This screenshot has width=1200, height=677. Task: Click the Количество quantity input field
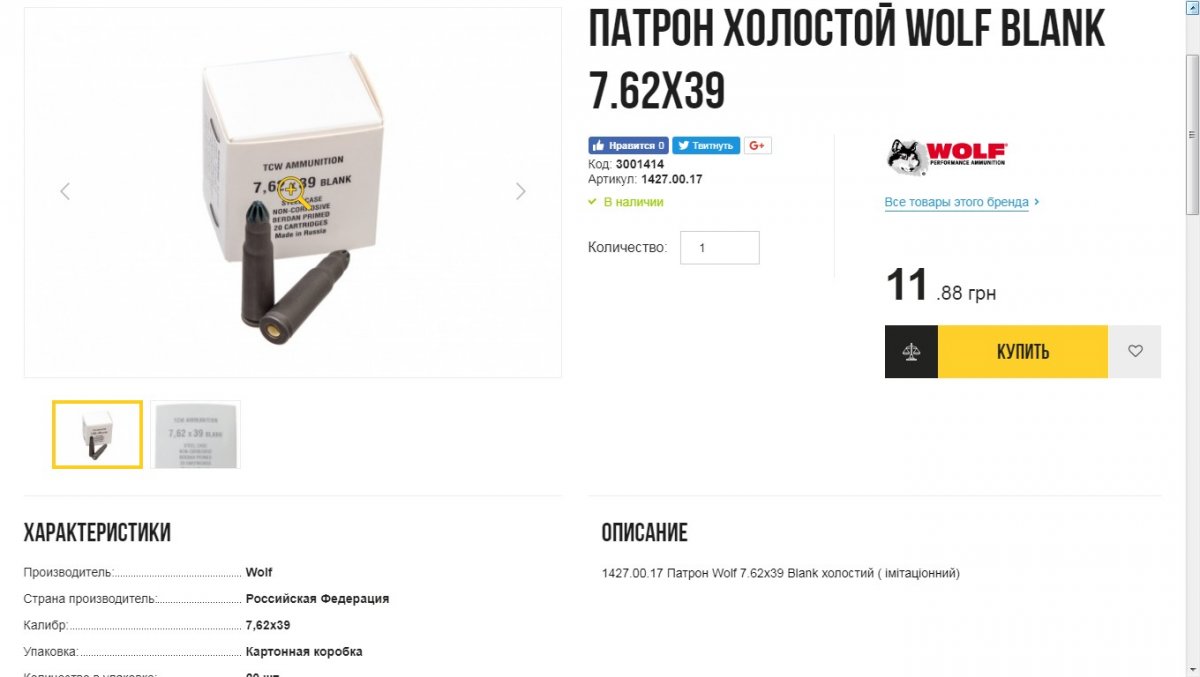click(720, 248)
